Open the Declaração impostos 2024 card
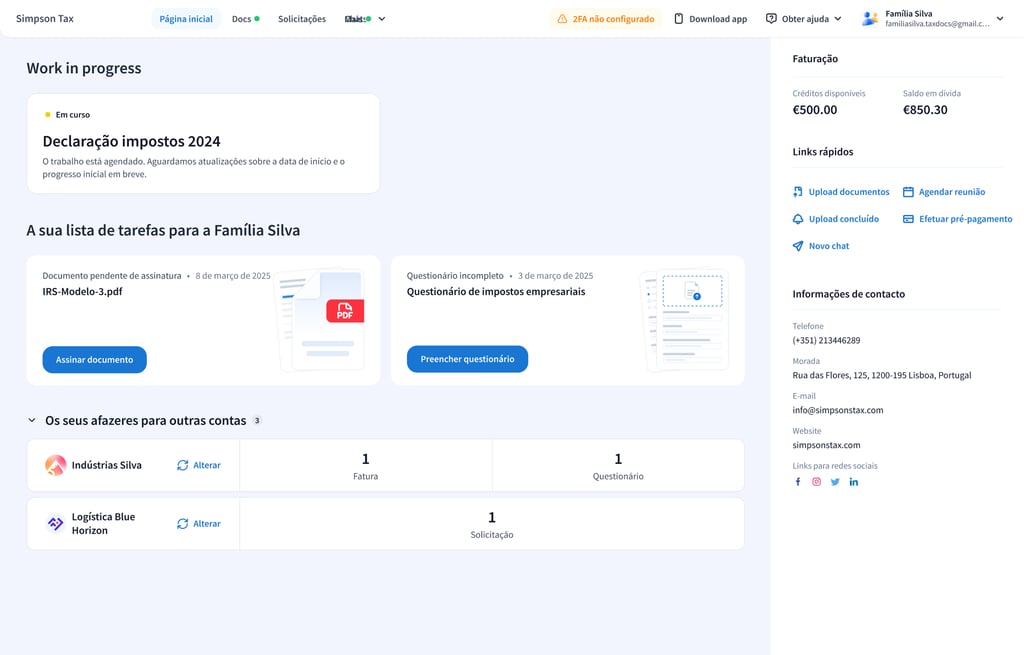 pos(203,143)
